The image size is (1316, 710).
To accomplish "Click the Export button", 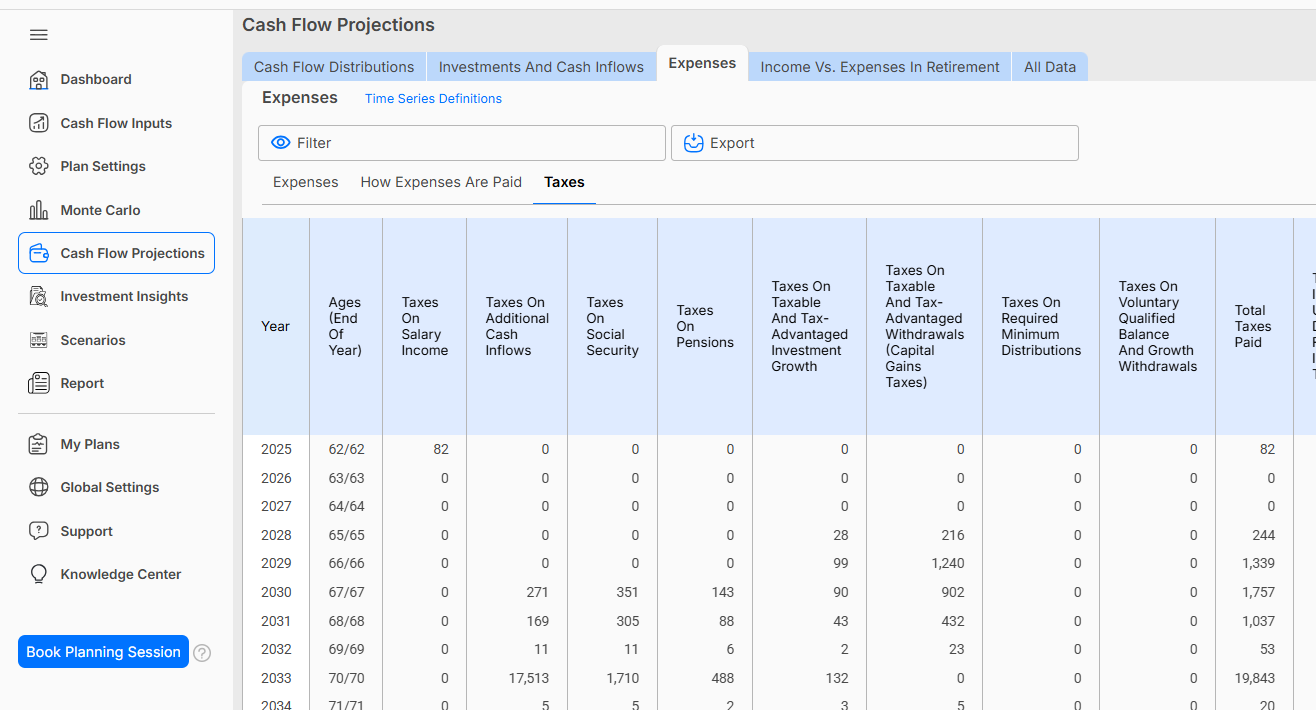I will click(875, 143).
